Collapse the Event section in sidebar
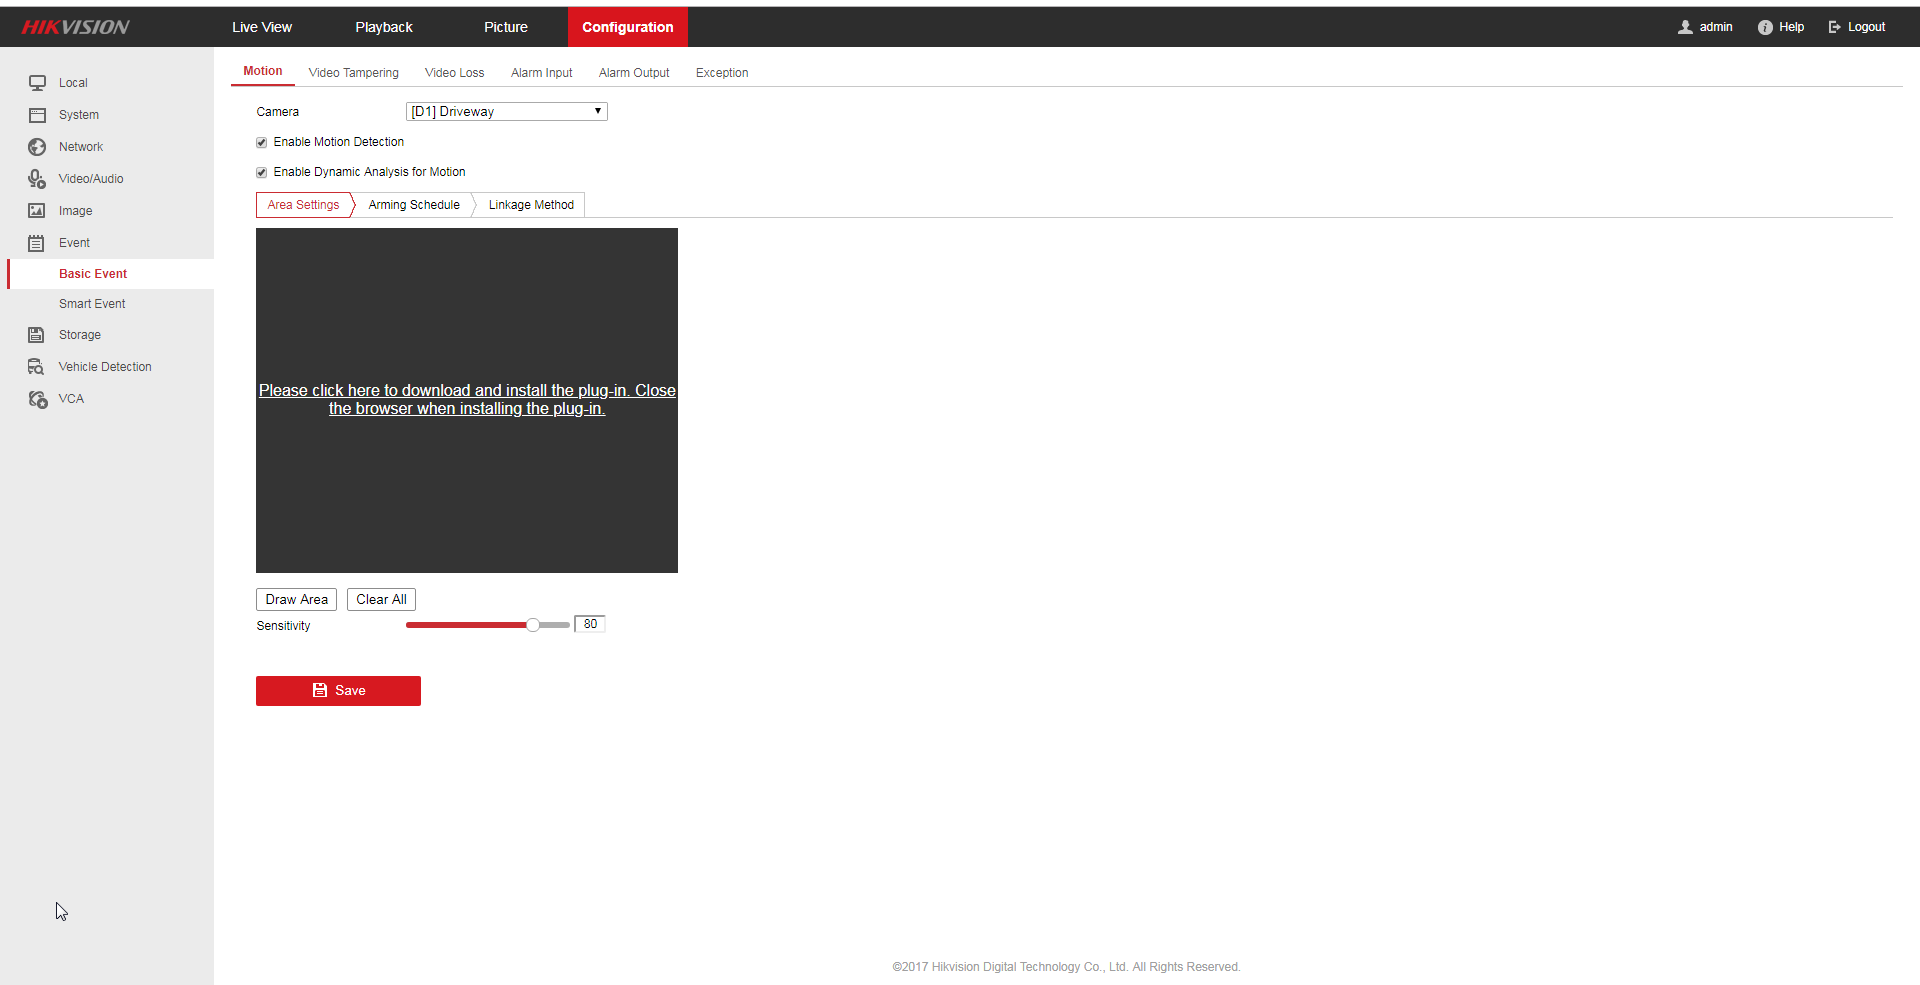This screenshot has width=1920, height=985. (x=74, y=243)
